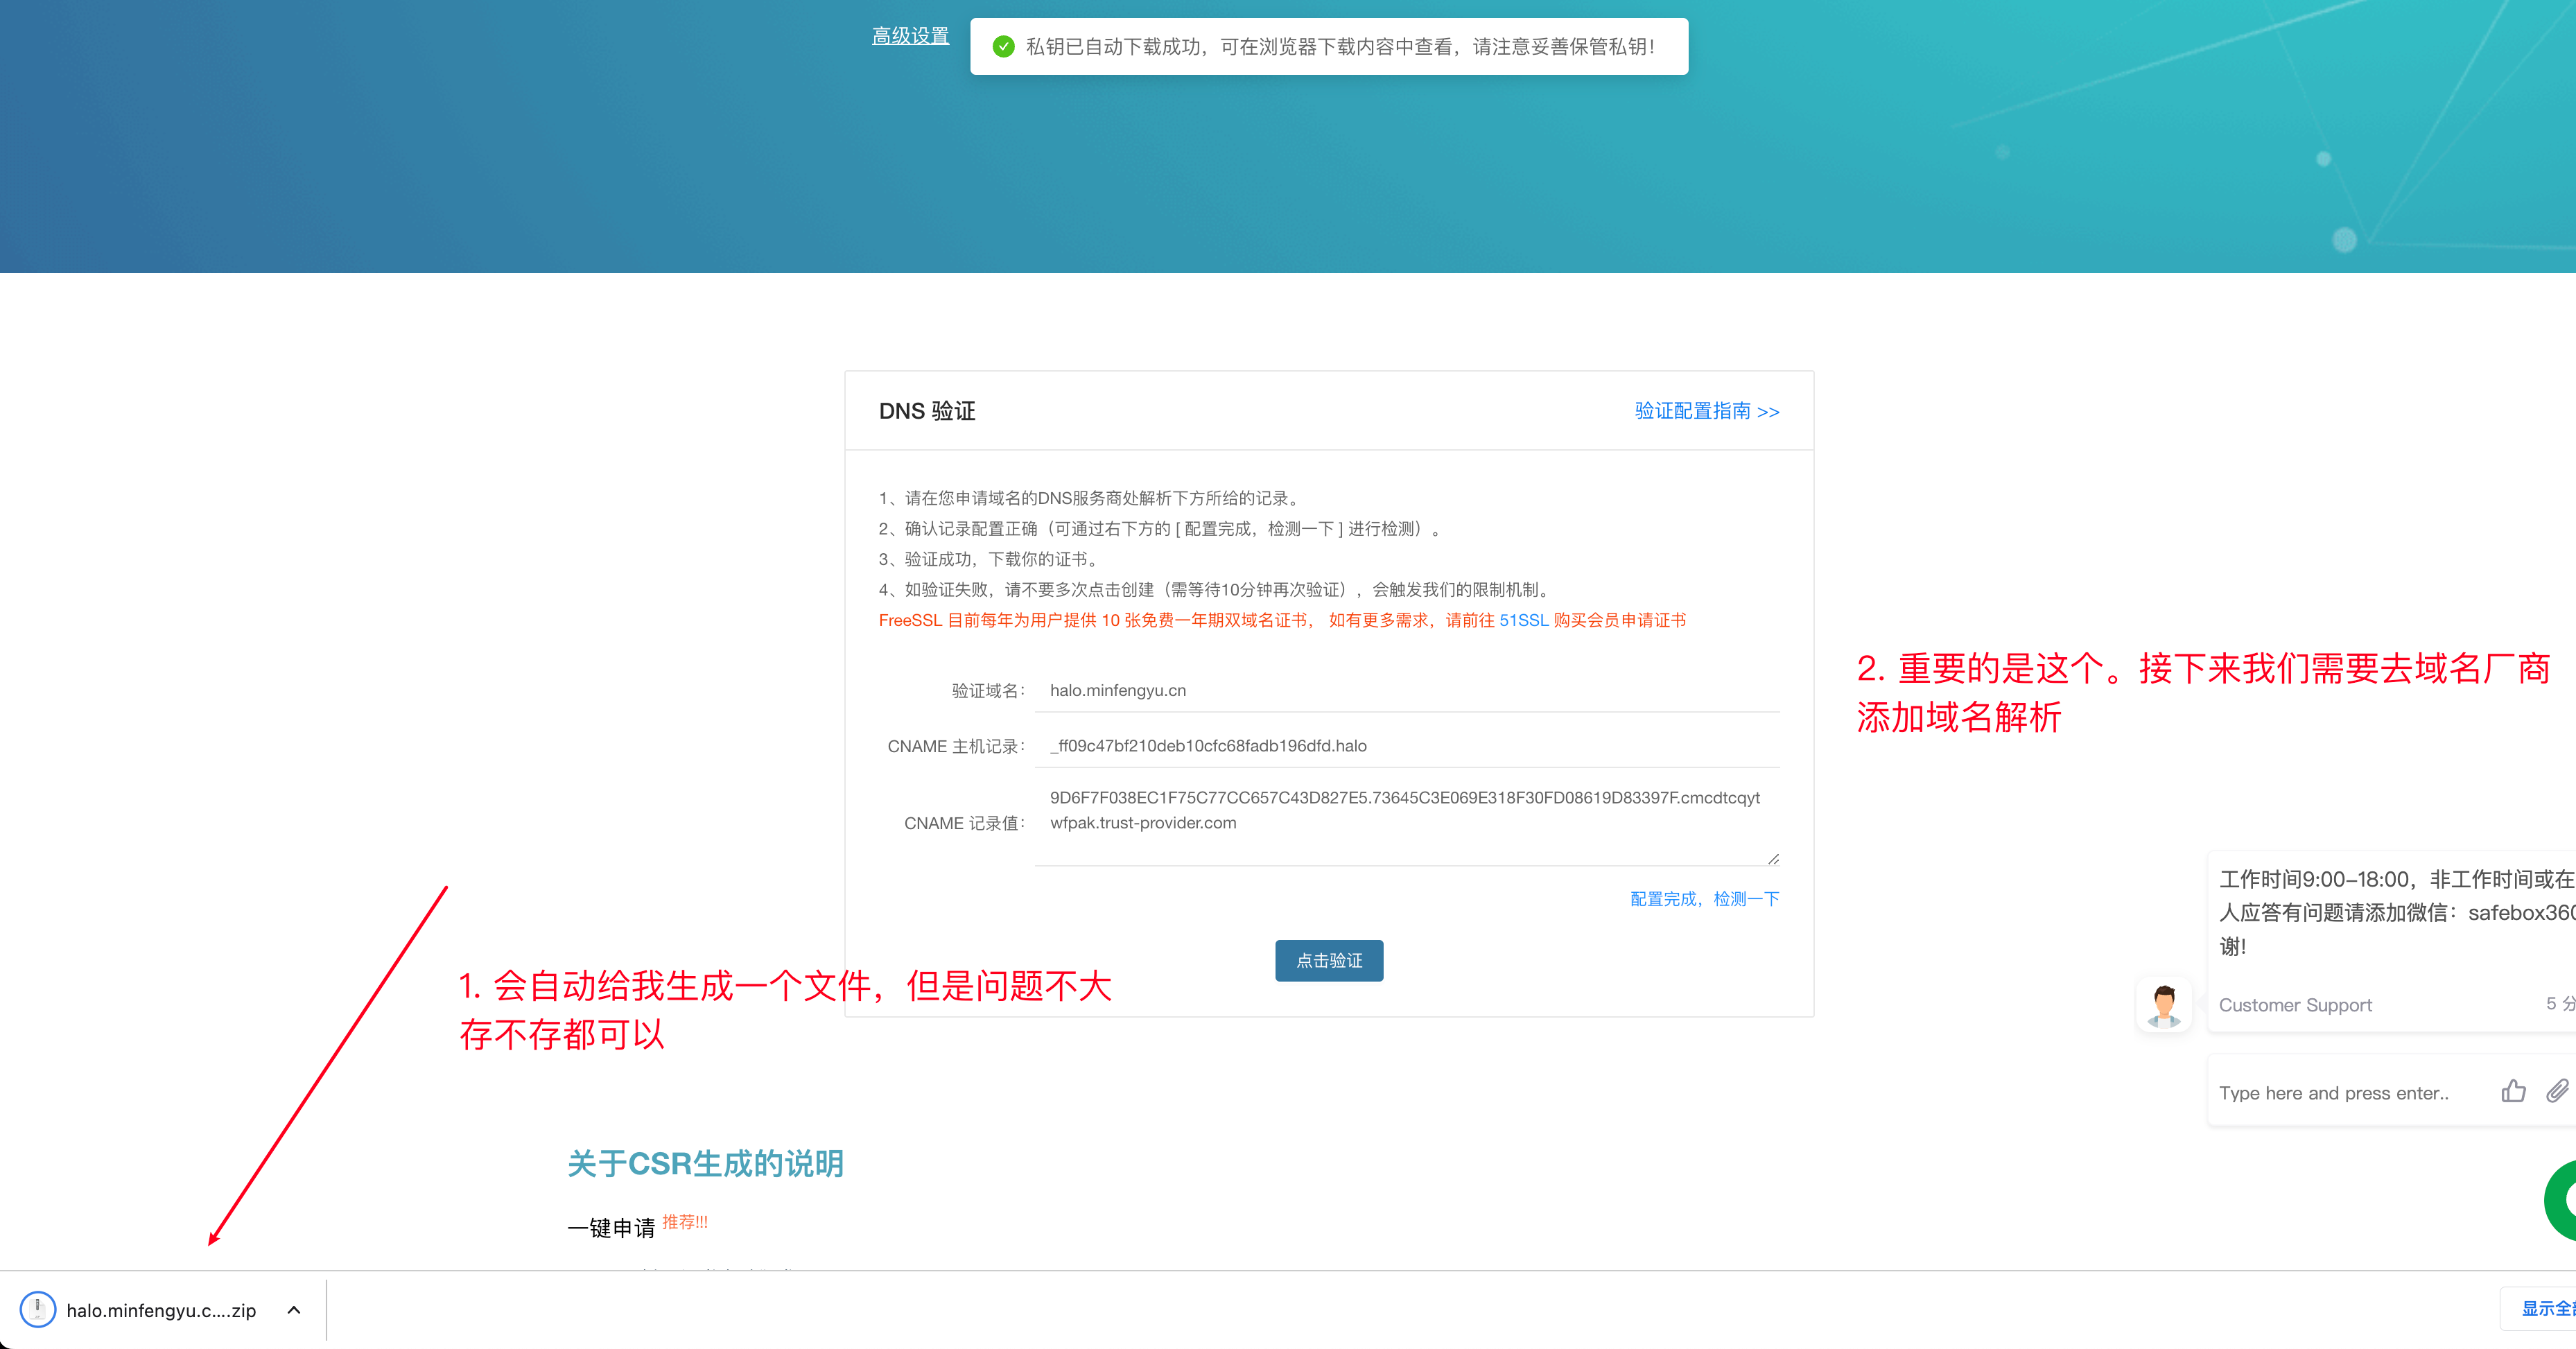The height and width of the screenshot is (1349, 2576).
Task: Click the circular download status icon next to the zip
Action: (x=39, y=1309)
